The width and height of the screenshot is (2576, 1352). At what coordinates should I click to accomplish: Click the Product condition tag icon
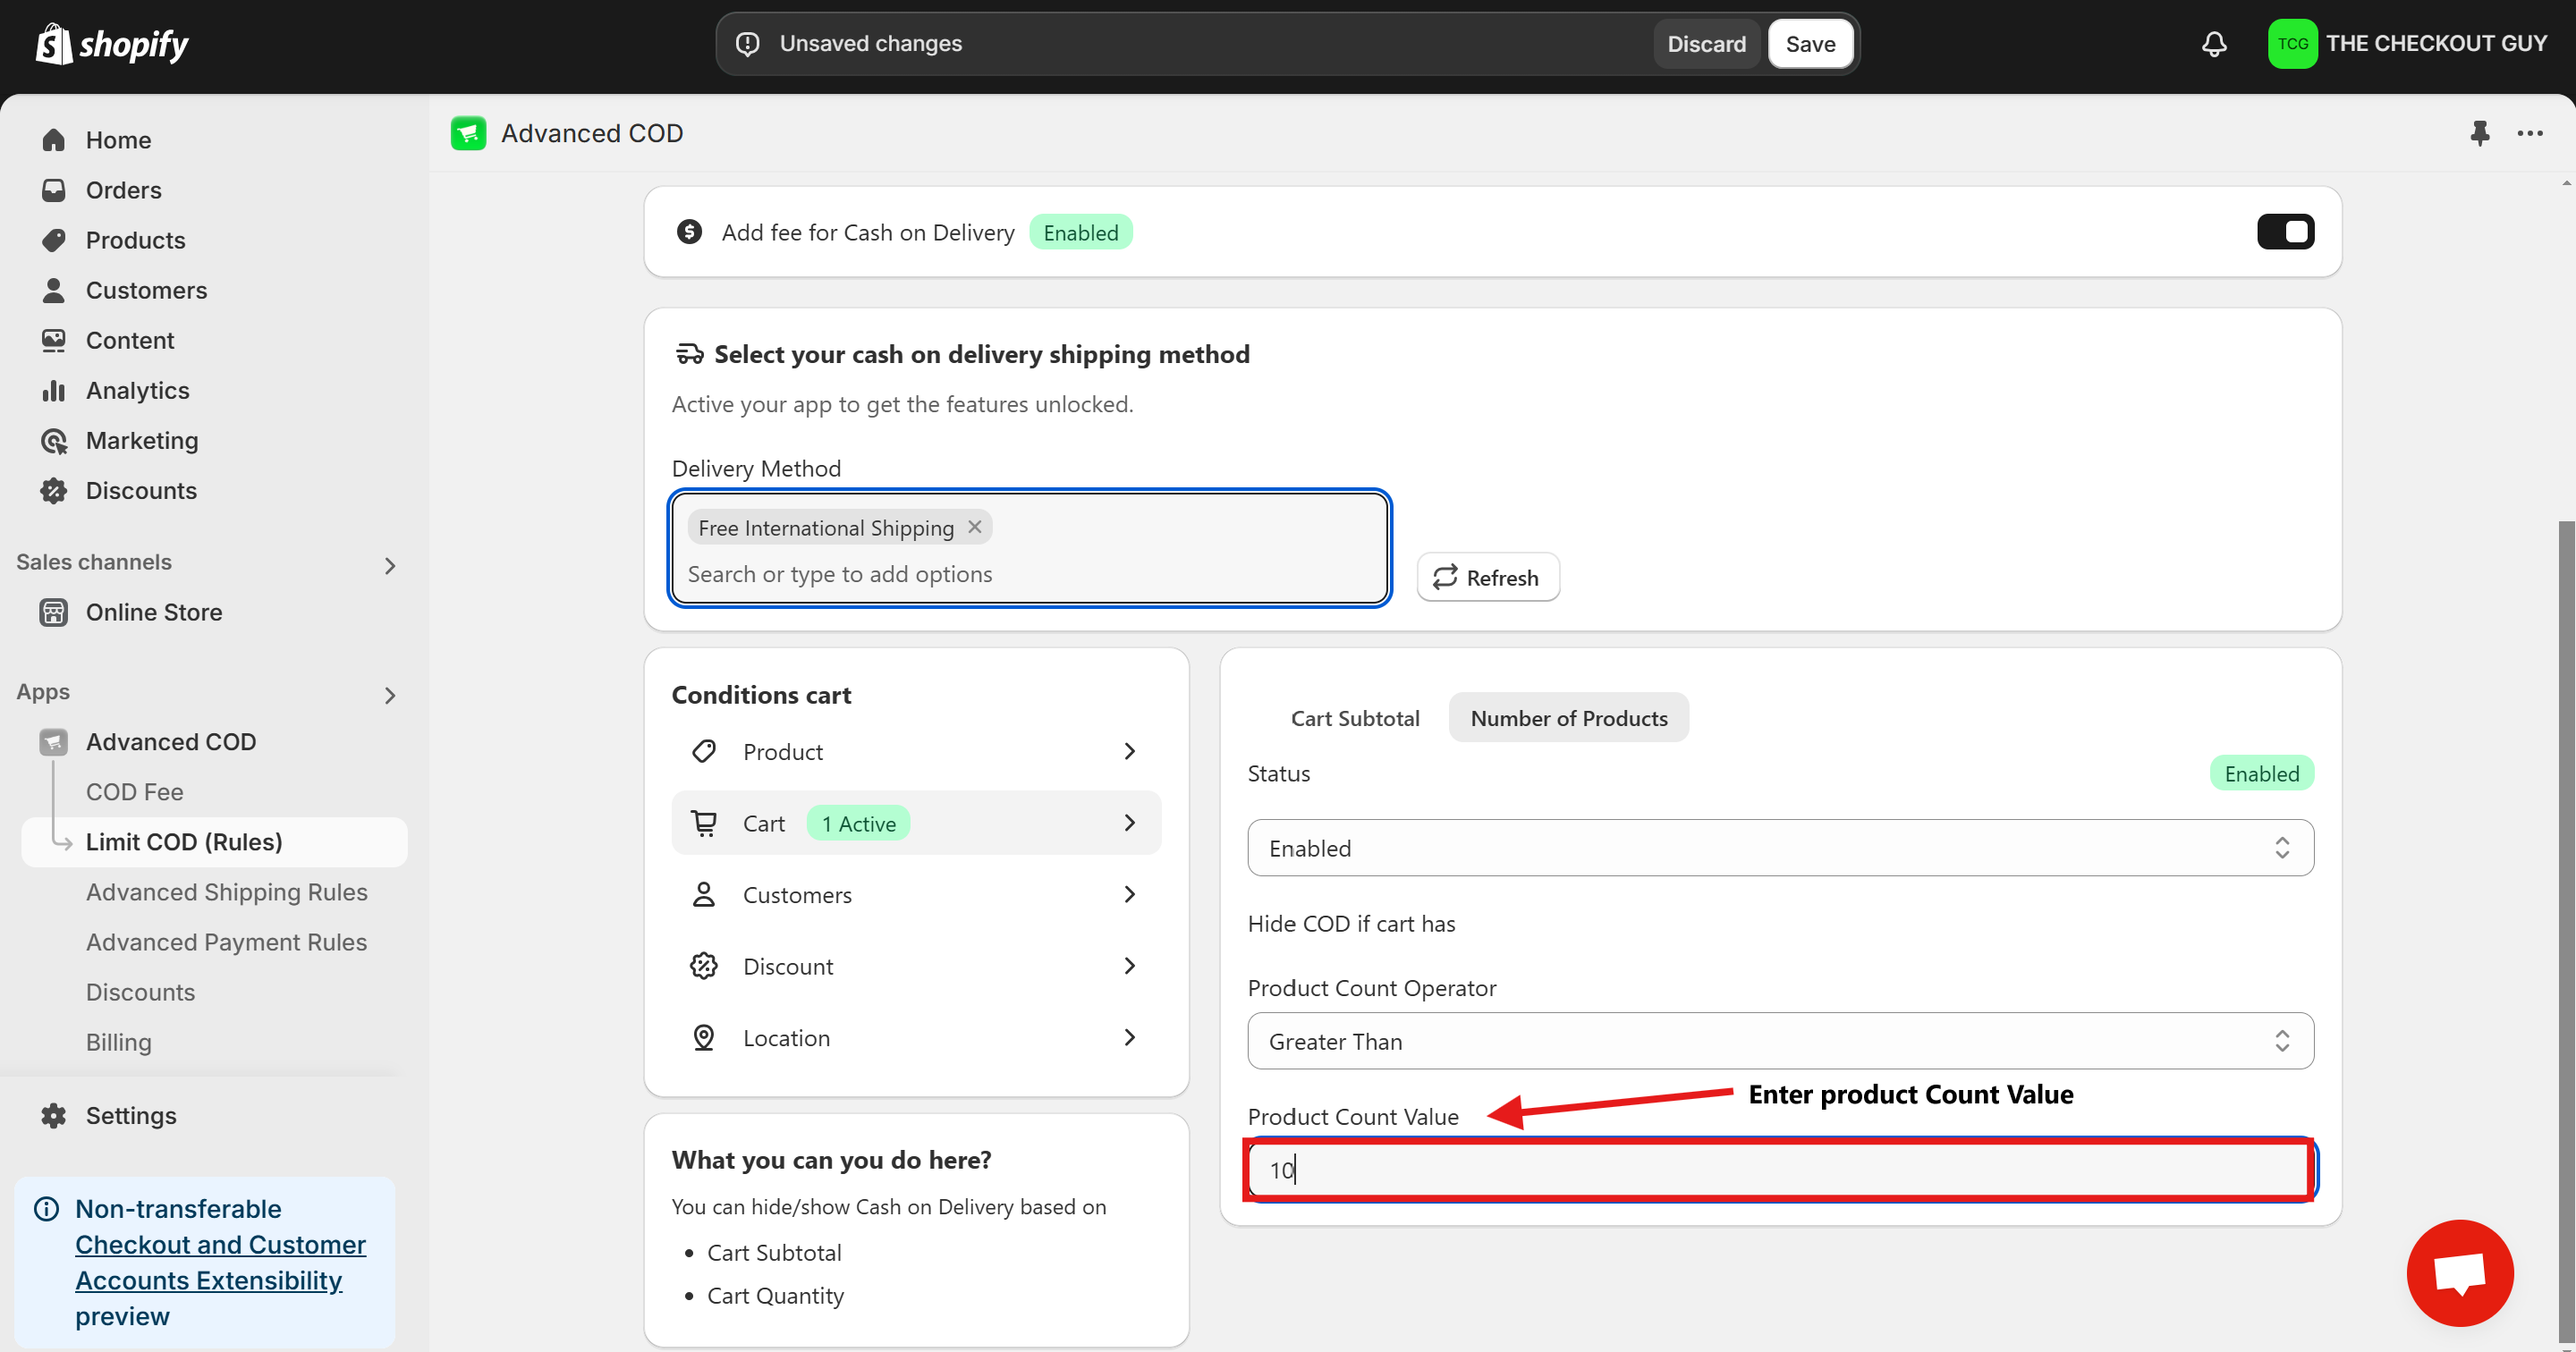(x=704, y=751)
